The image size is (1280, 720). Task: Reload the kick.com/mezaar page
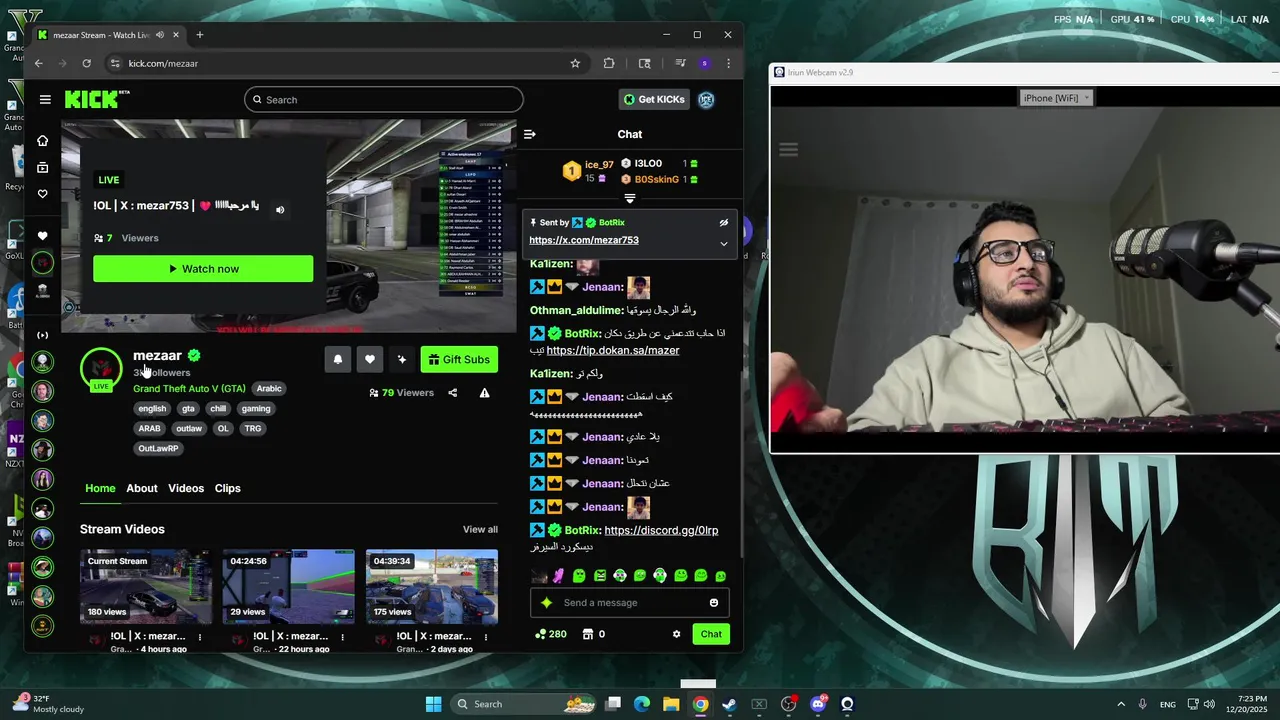click(x=87, y=63)
